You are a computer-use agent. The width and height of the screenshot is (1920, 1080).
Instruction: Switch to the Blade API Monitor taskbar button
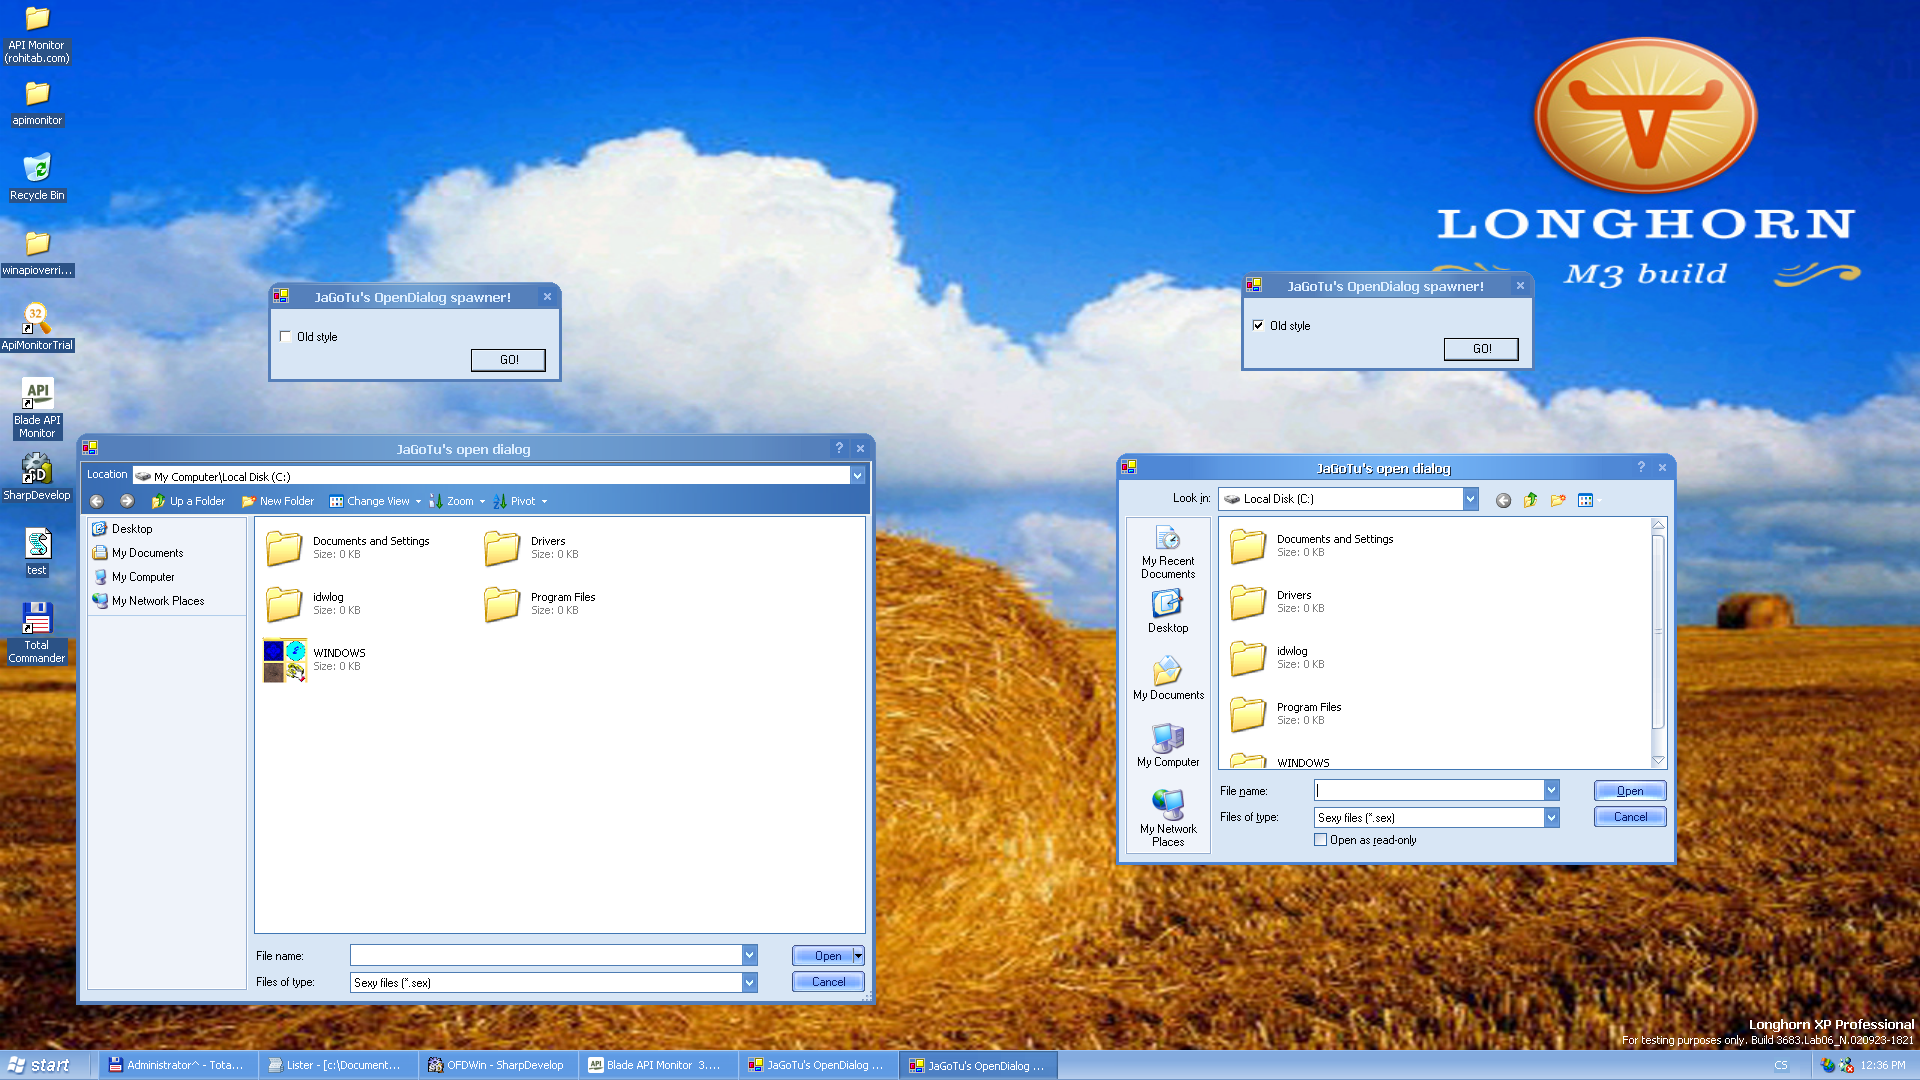tap(657, 1065)
